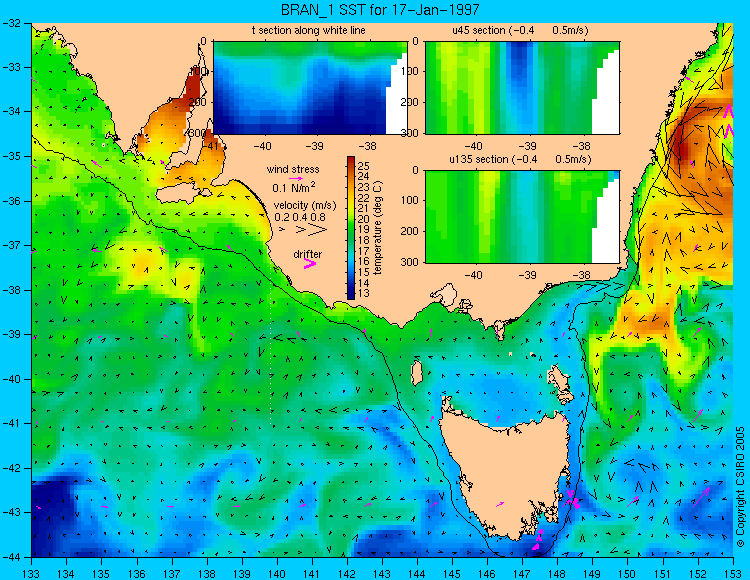Click the color bar tick value 25
This screenshot has height=580, width=750.
click(x=364, y=166)
